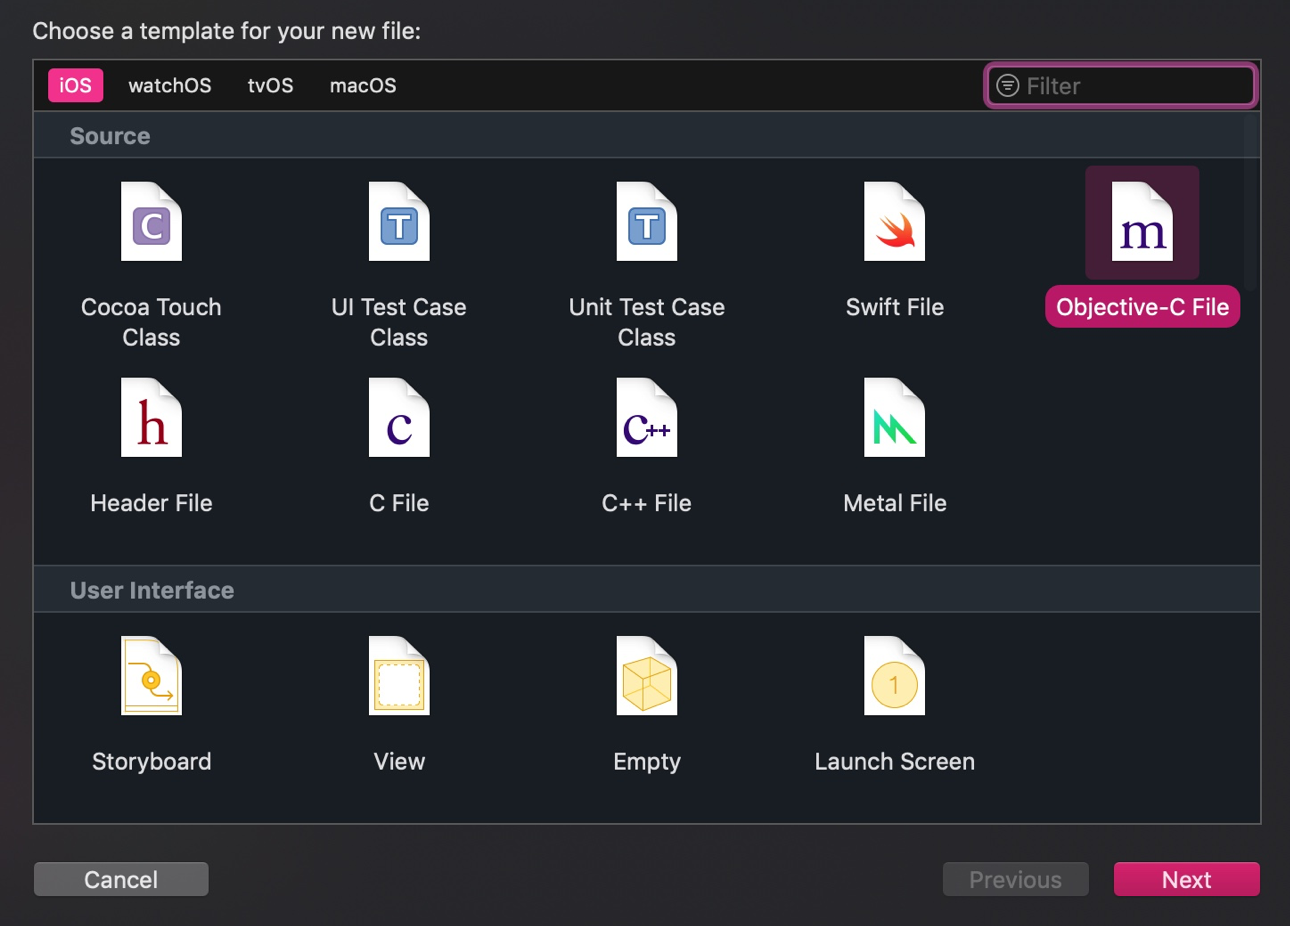The height and width of the screenshot is (926, 1290).
Task: Open the tvOS platform tab
Action: coord(271,85)
